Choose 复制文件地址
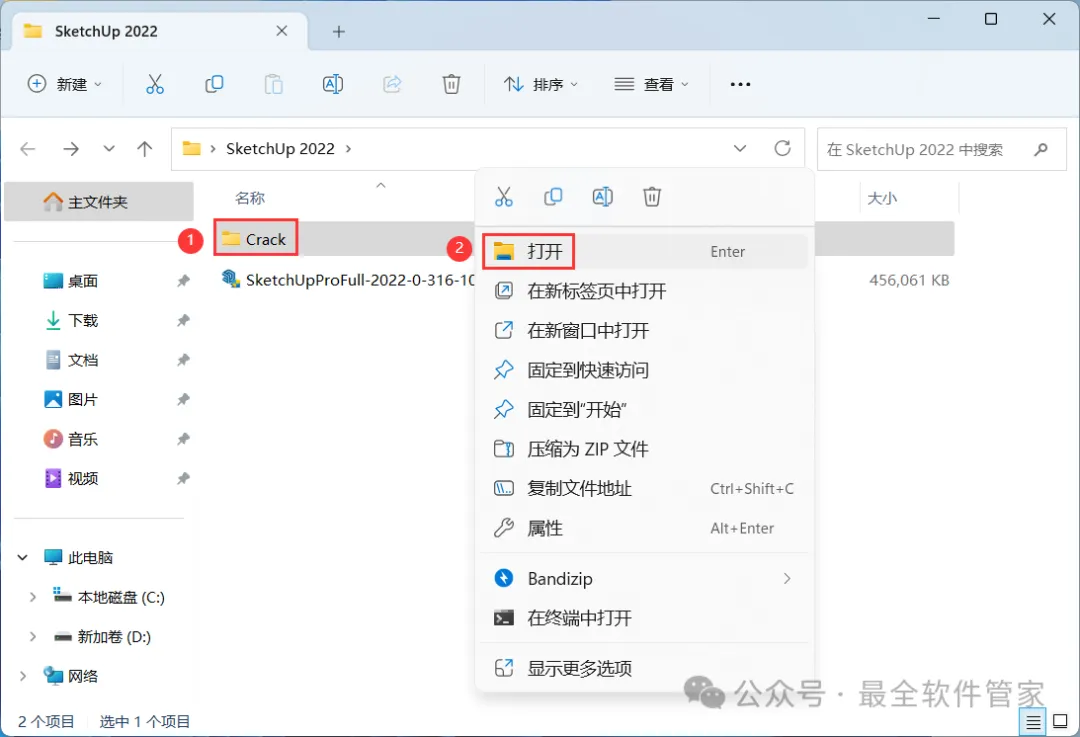The image size is (1080, 737). (645, 488)
